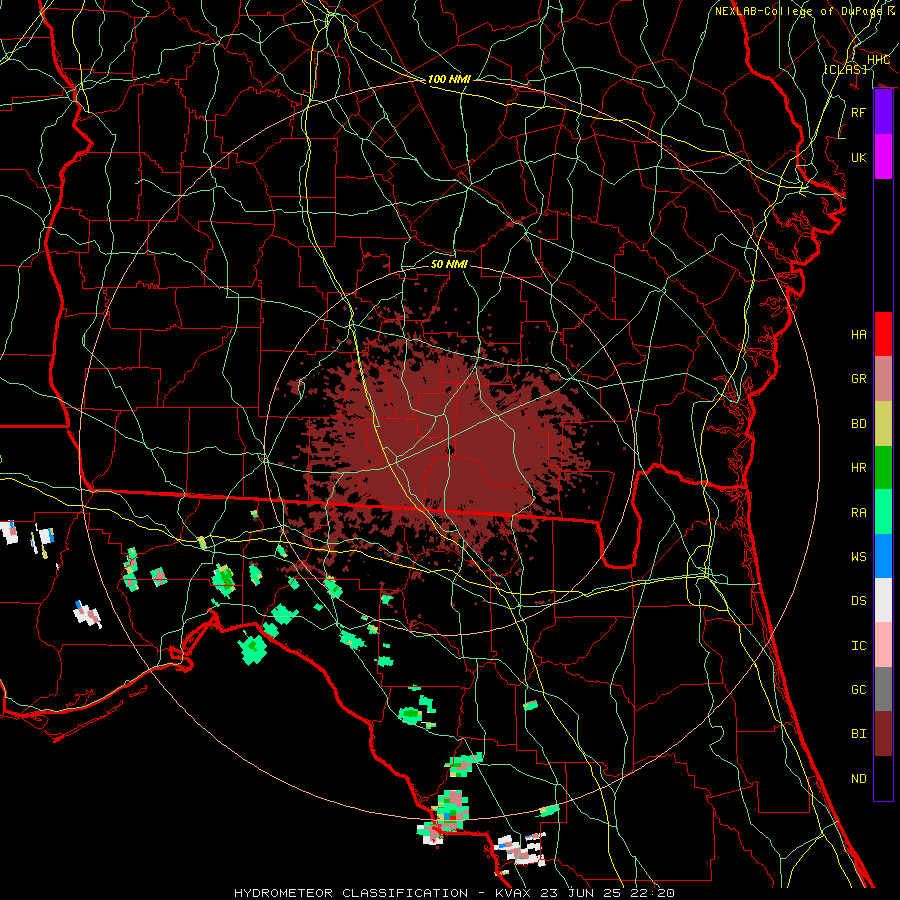Click the KVAX radar site center dot

coord(449,449)
